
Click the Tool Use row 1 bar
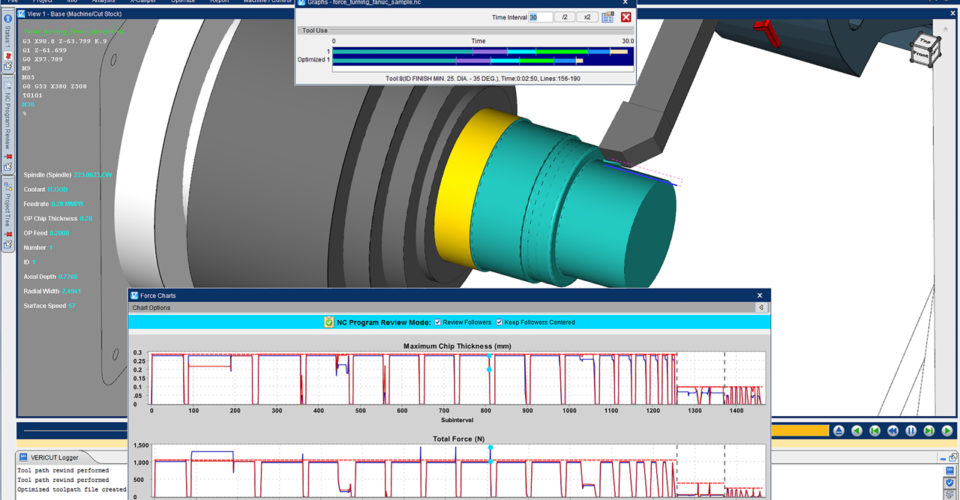(x=481, y=52)
